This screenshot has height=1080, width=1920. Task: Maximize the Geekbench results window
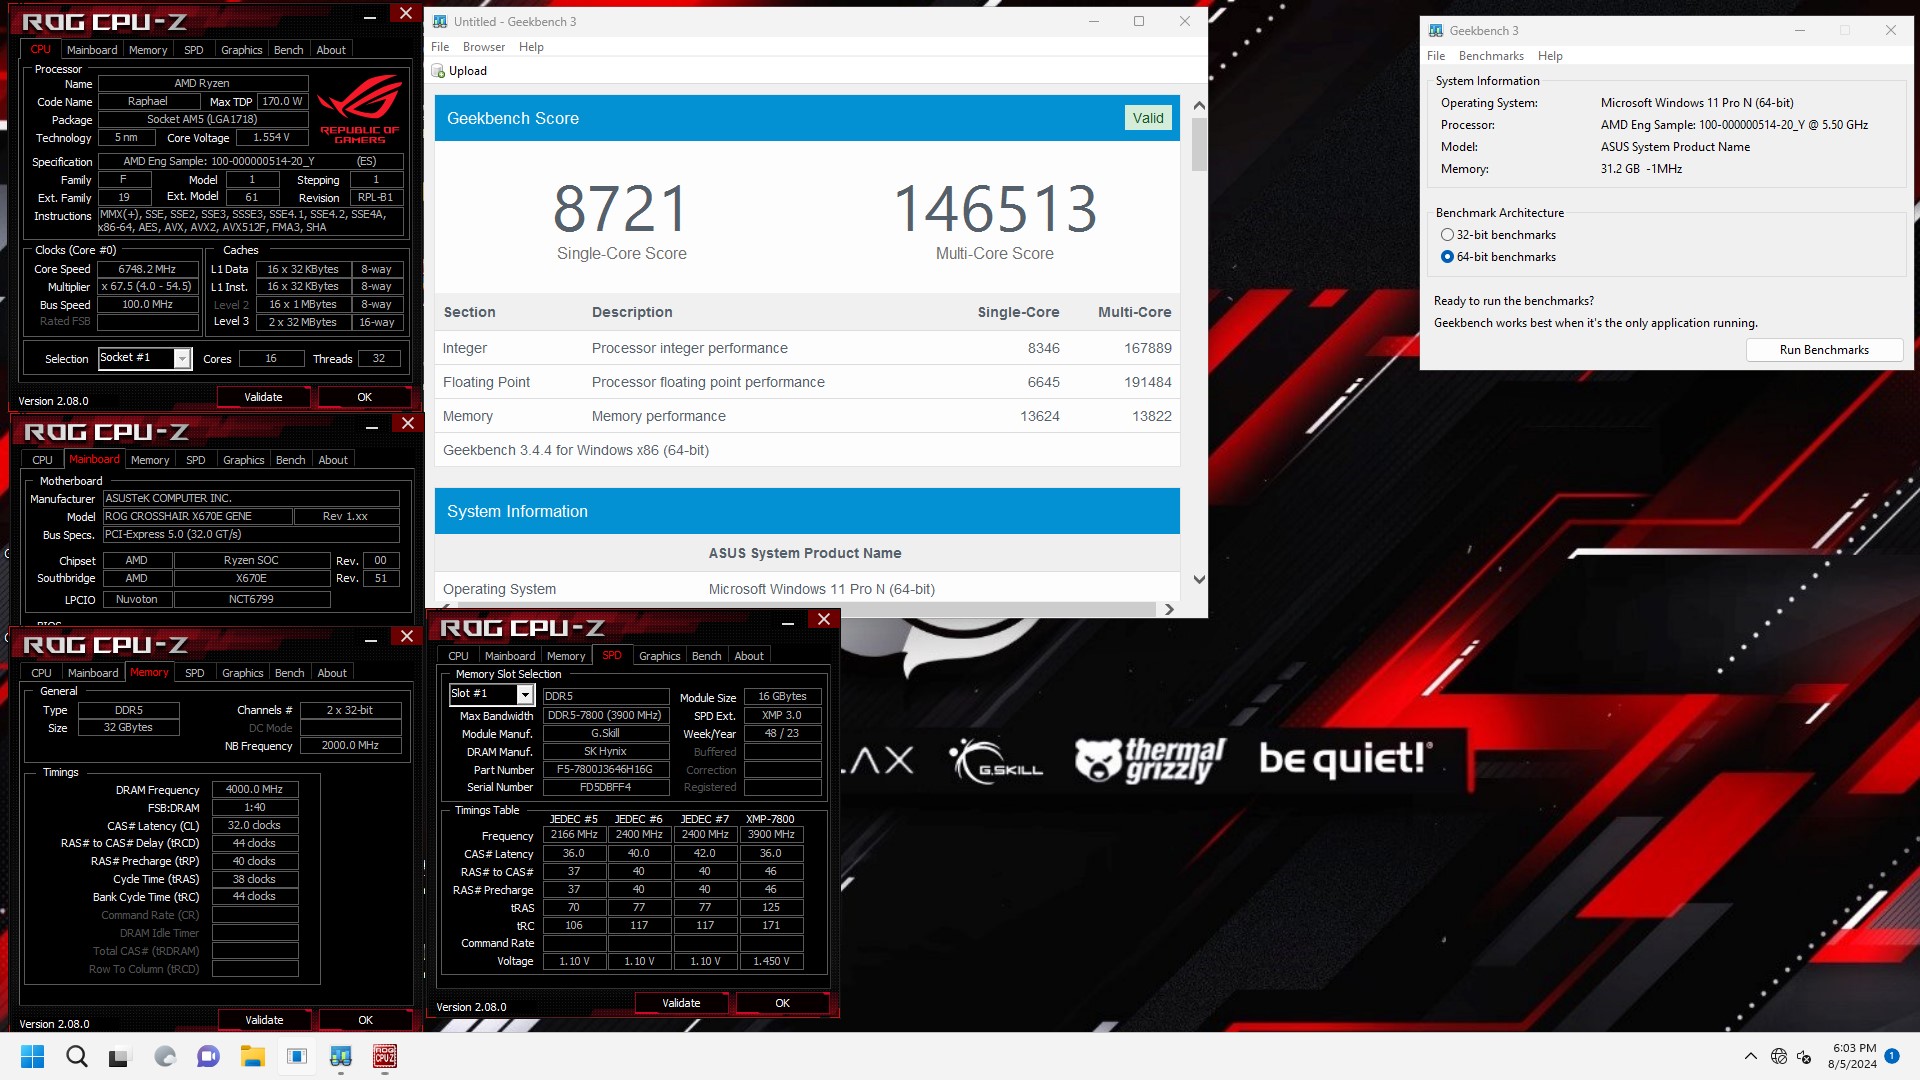1138,21
